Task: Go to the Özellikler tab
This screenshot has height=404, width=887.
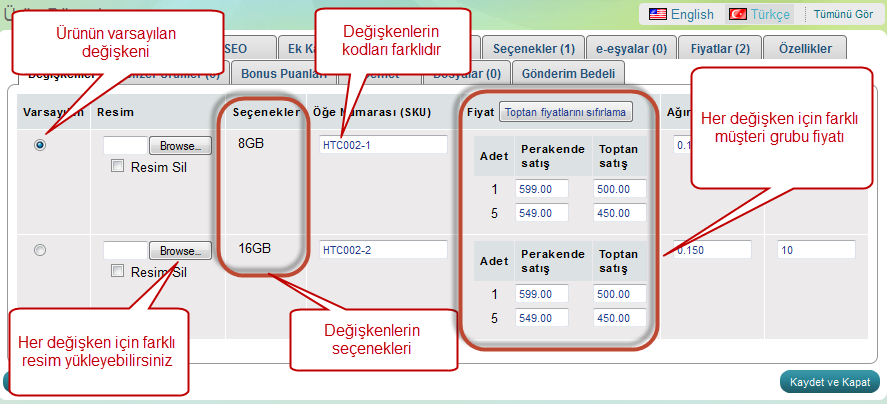Action: point(805,48)
